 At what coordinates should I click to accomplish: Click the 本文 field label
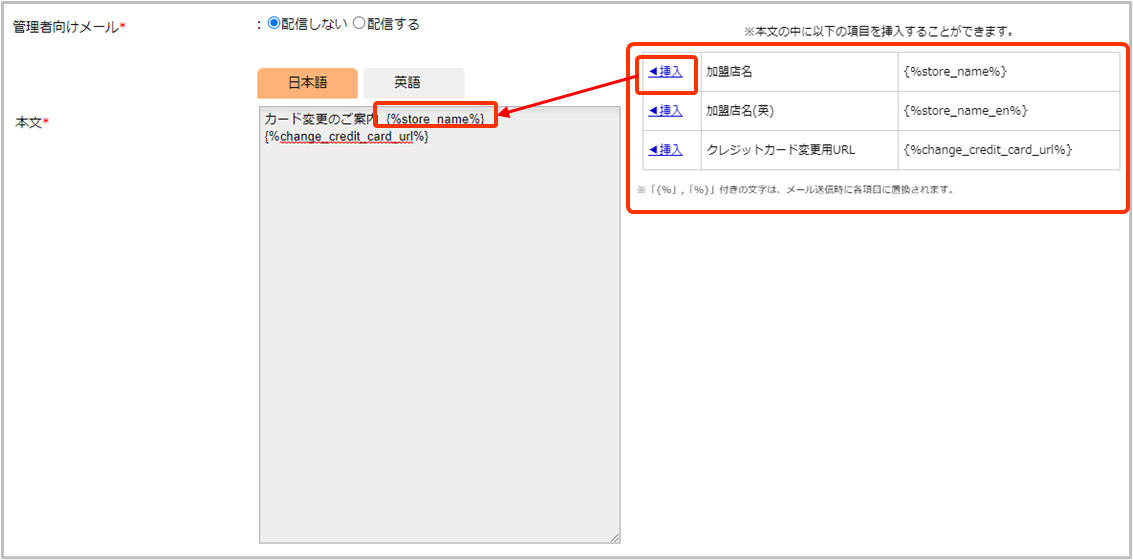pyautogui.click(x=28, y=122)
